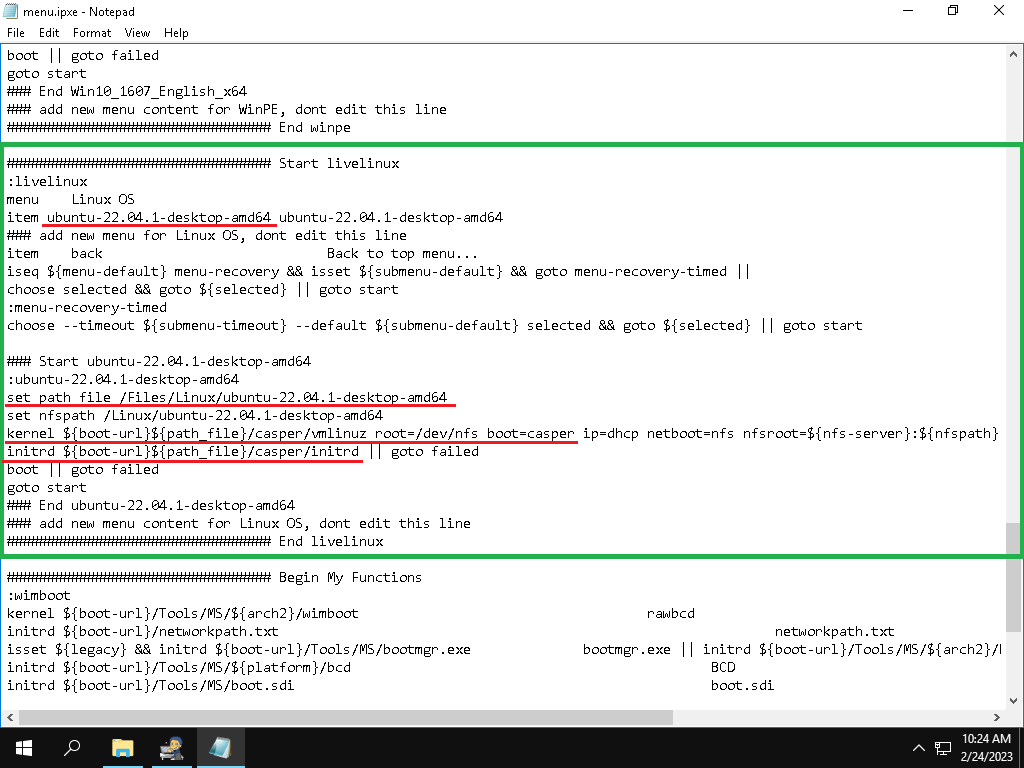
Task: Open the notification center icon
Action: click(1003, 748)
